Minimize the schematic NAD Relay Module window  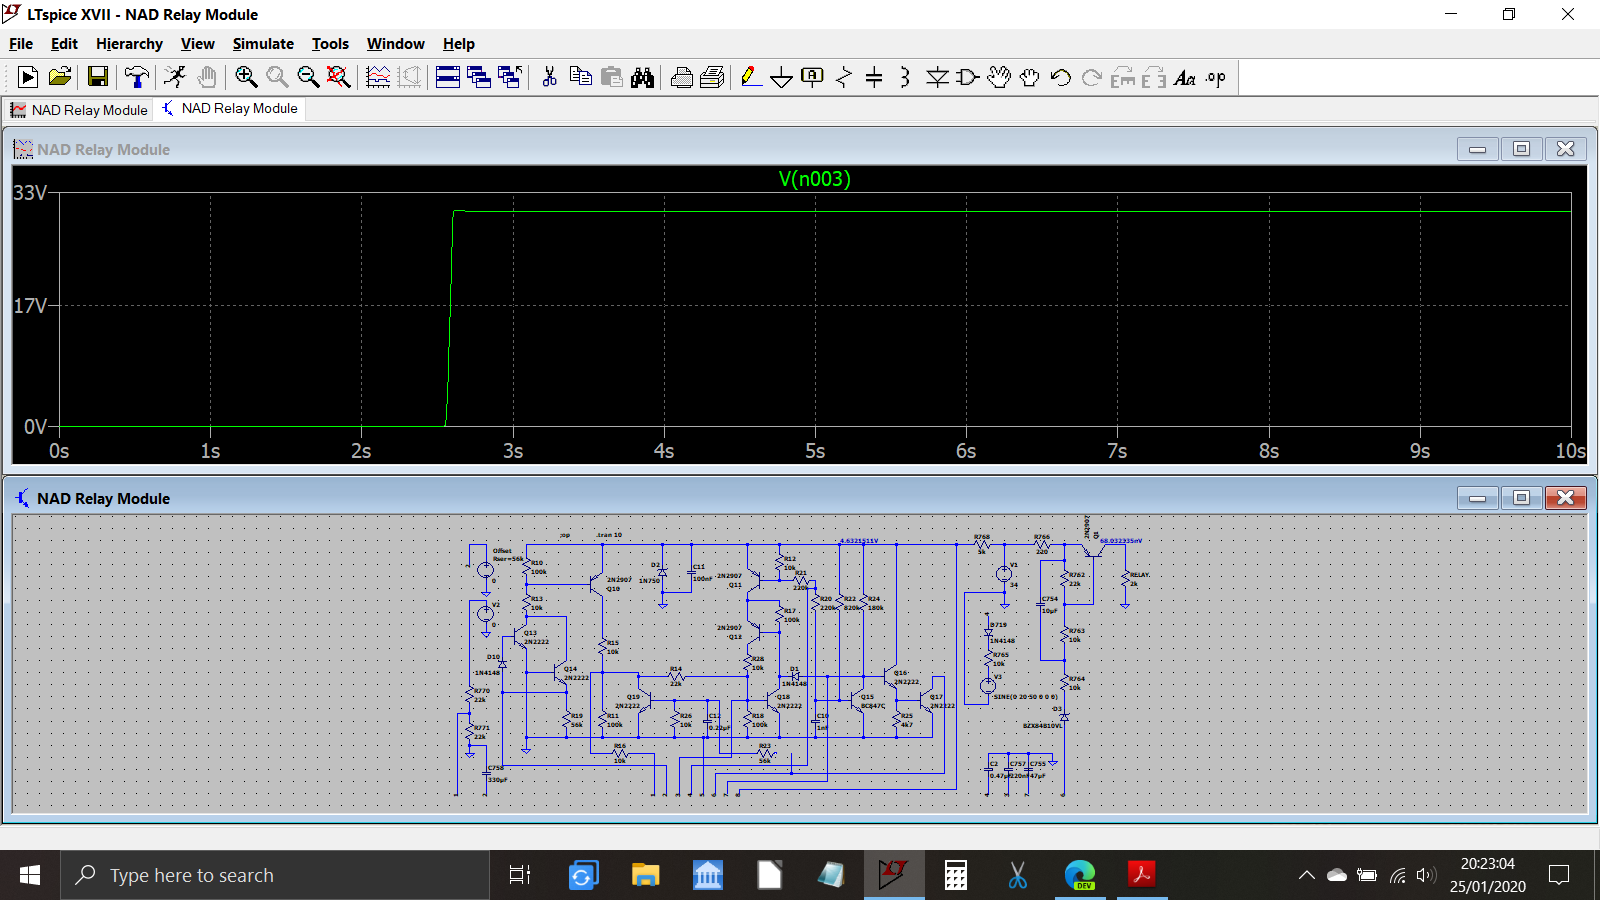(x=1477, y=498)
